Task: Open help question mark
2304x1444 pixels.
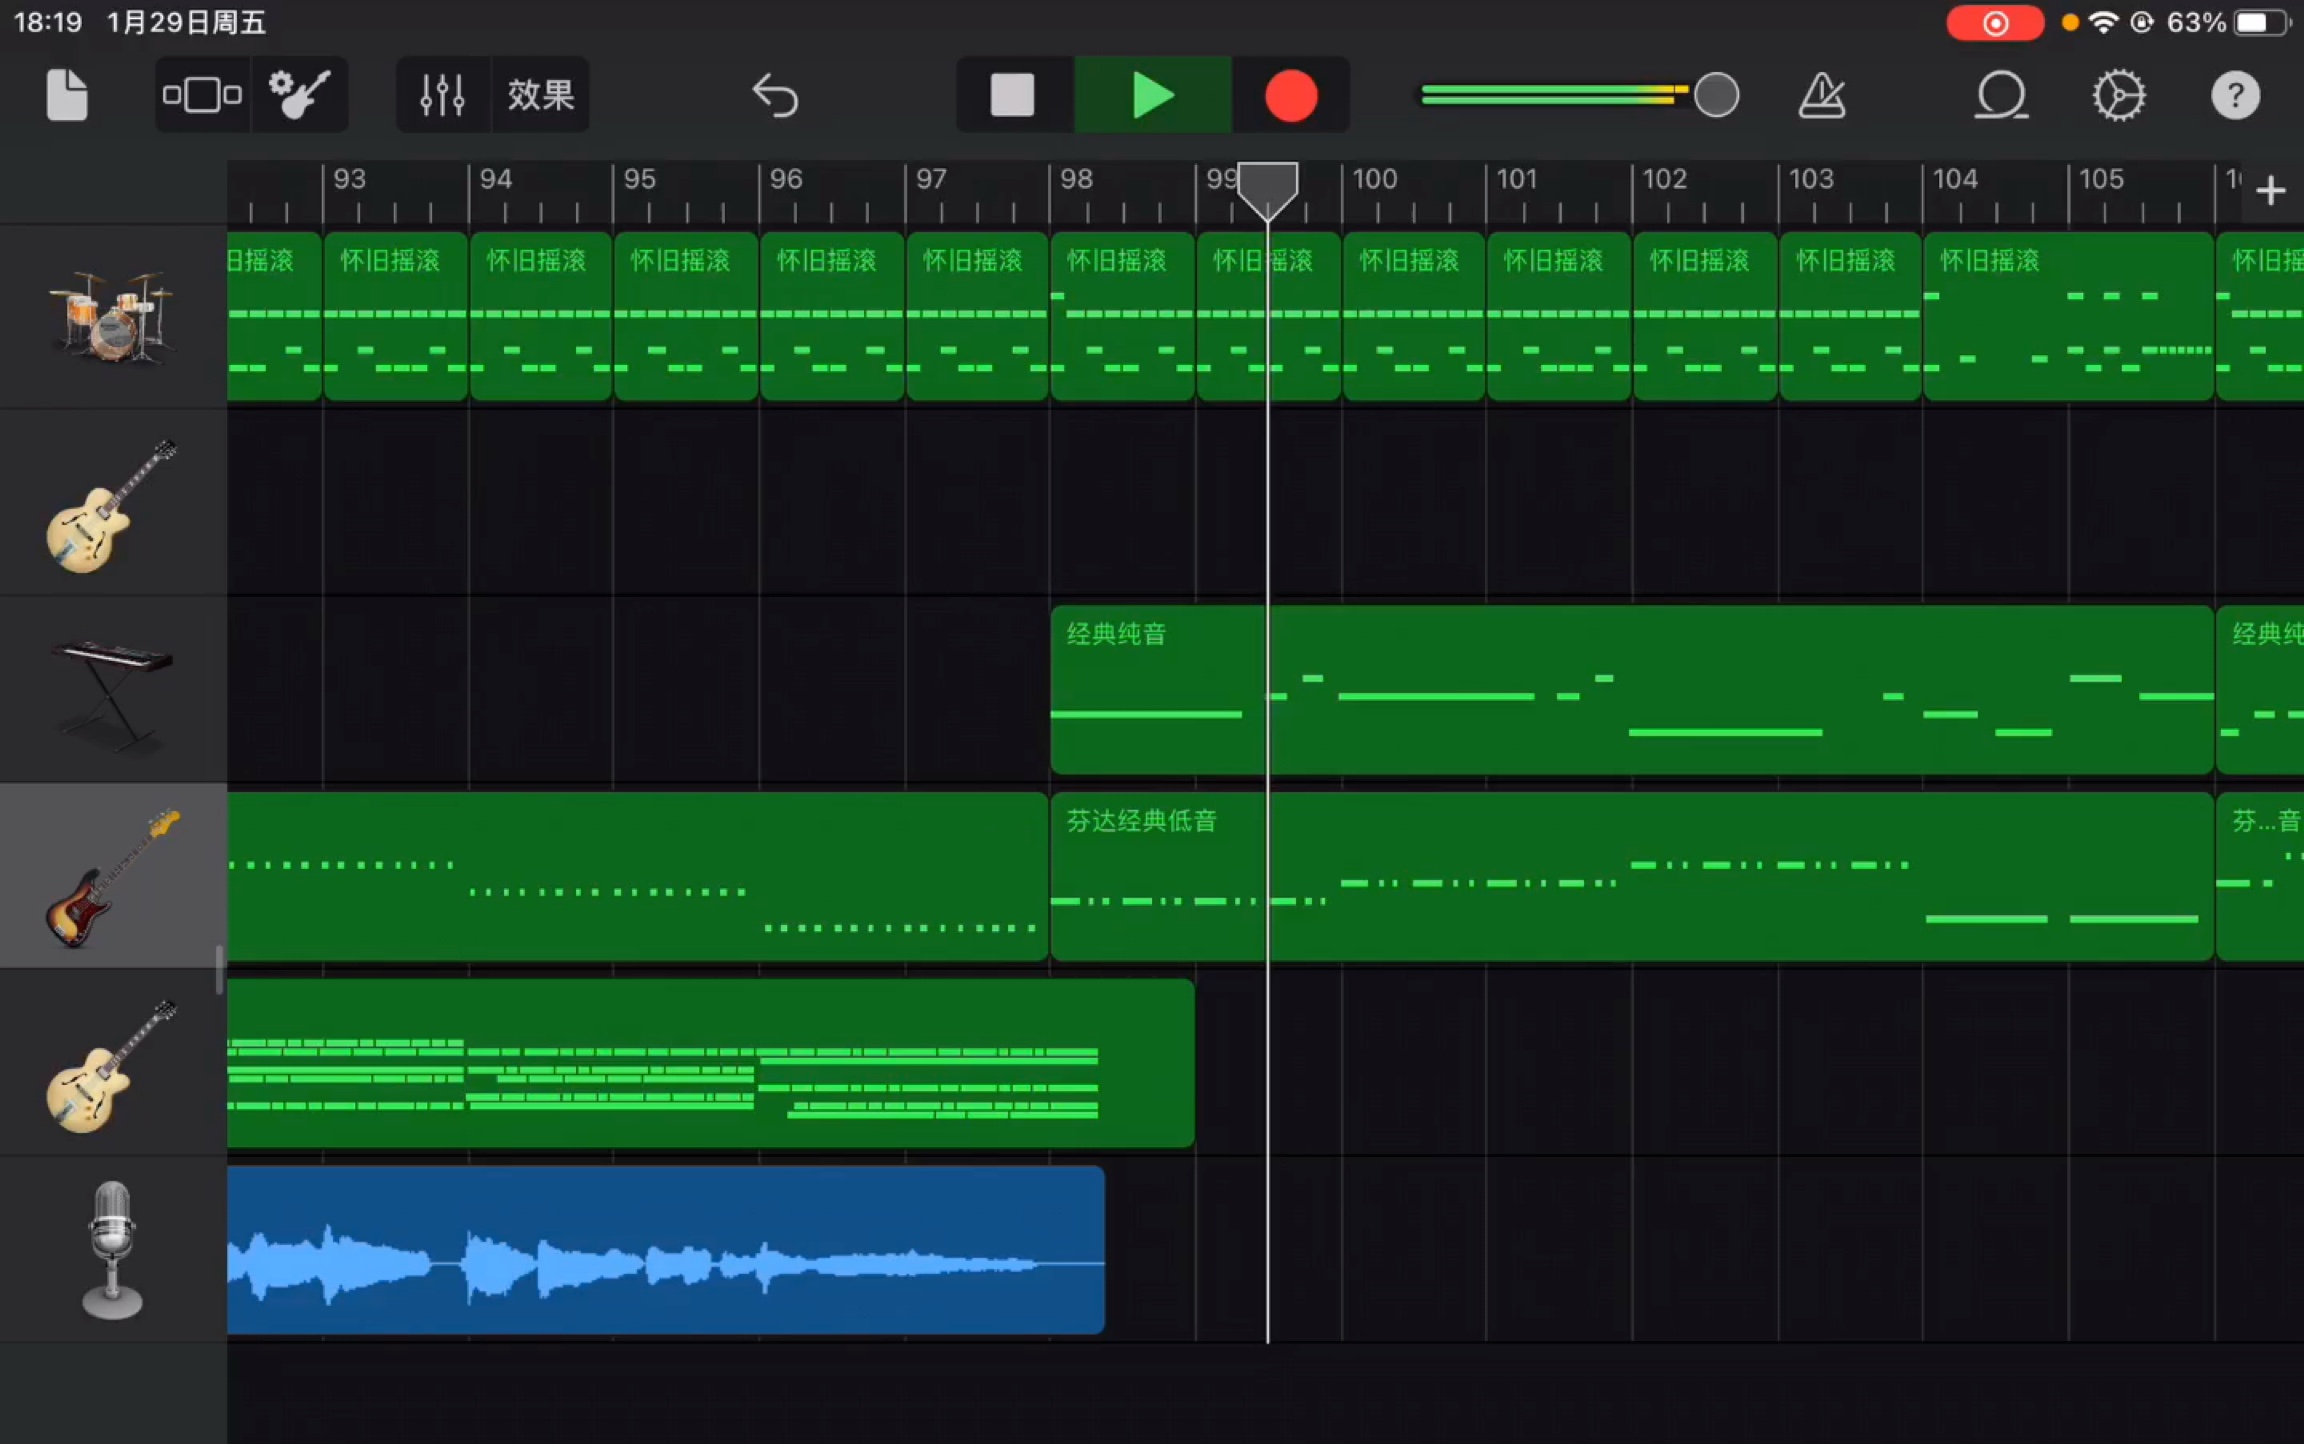Action: 2235,95
